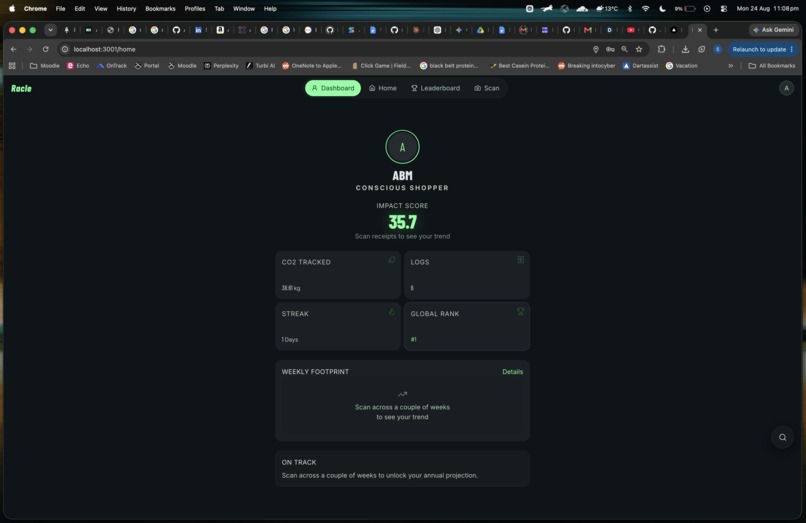
Task: Open the Turbi AI bookmark
Action: click(x=260, y=66)
